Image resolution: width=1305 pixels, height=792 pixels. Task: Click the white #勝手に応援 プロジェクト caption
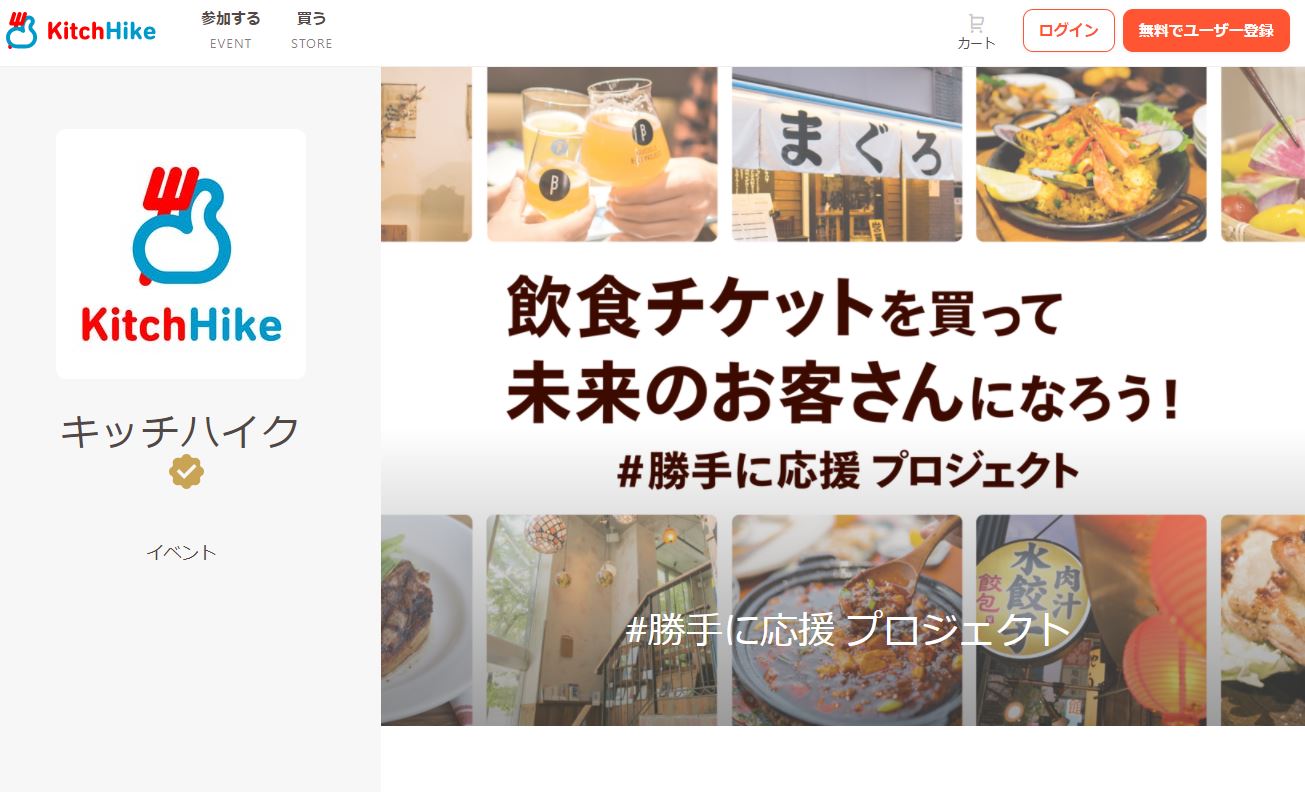(848, 630)
